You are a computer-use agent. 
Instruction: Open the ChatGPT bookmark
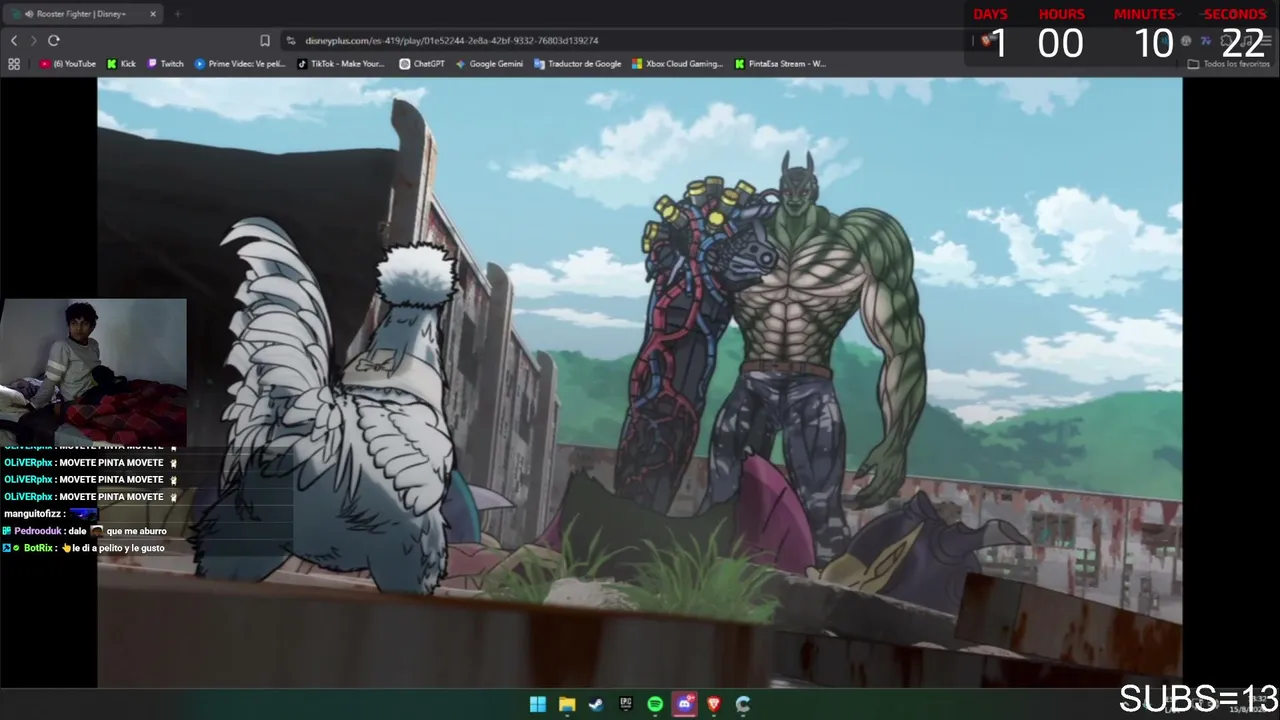[x=422, y=64]
